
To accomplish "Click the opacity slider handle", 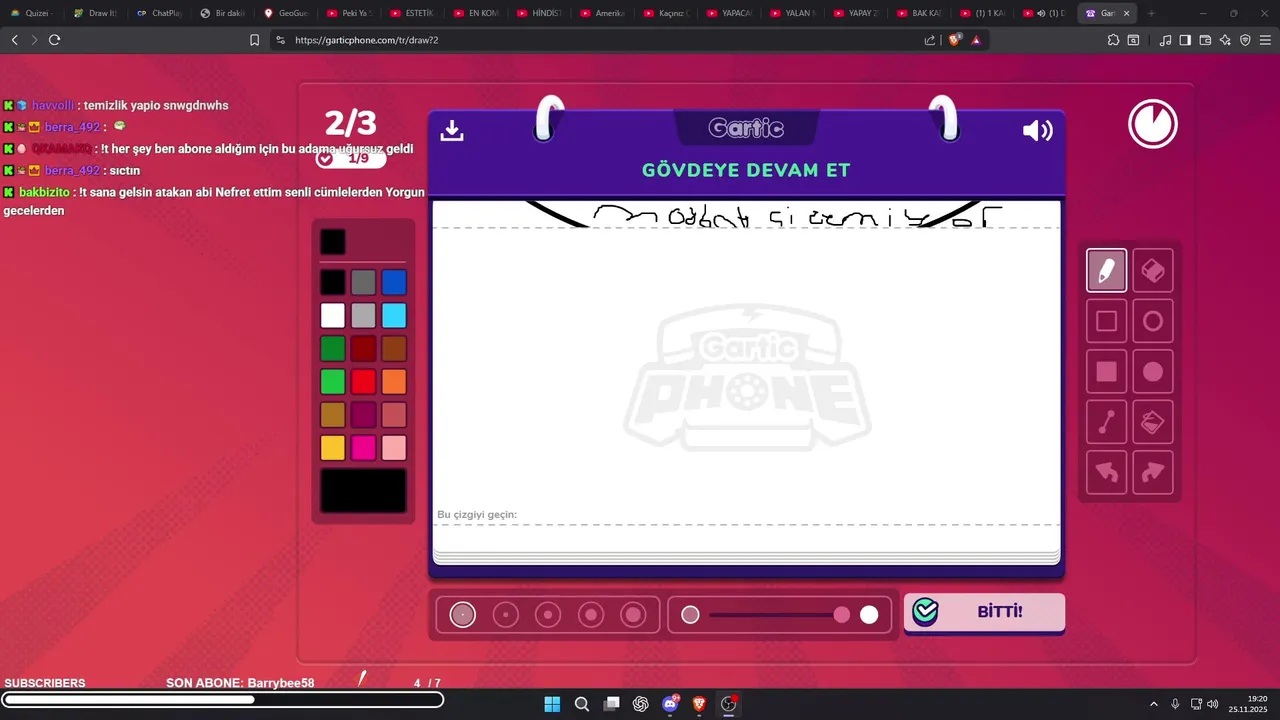I will click(x=842, y=615).
